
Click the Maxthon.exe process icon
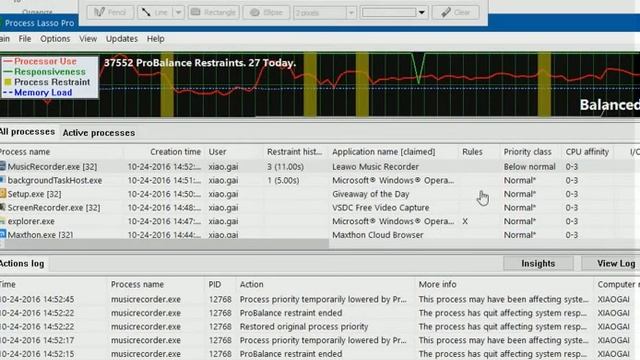[2, 234]
